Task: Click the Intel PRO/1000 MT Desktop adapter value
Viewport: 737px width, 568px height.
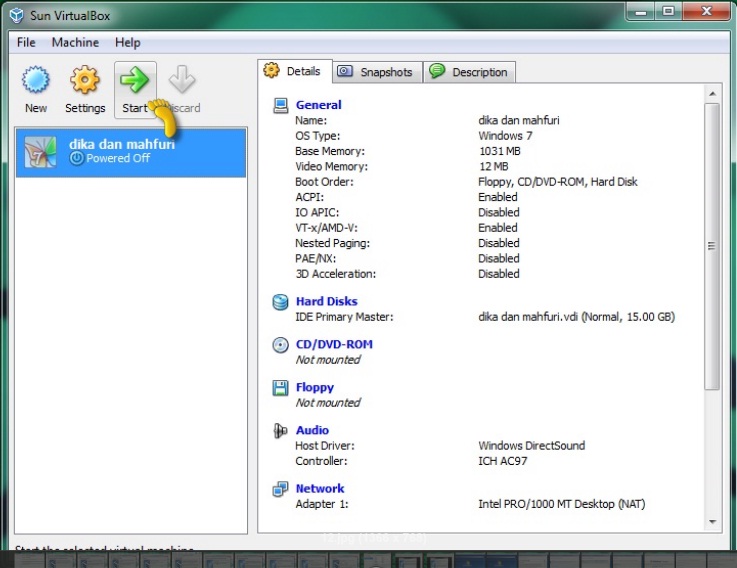Action: point(562,504)
